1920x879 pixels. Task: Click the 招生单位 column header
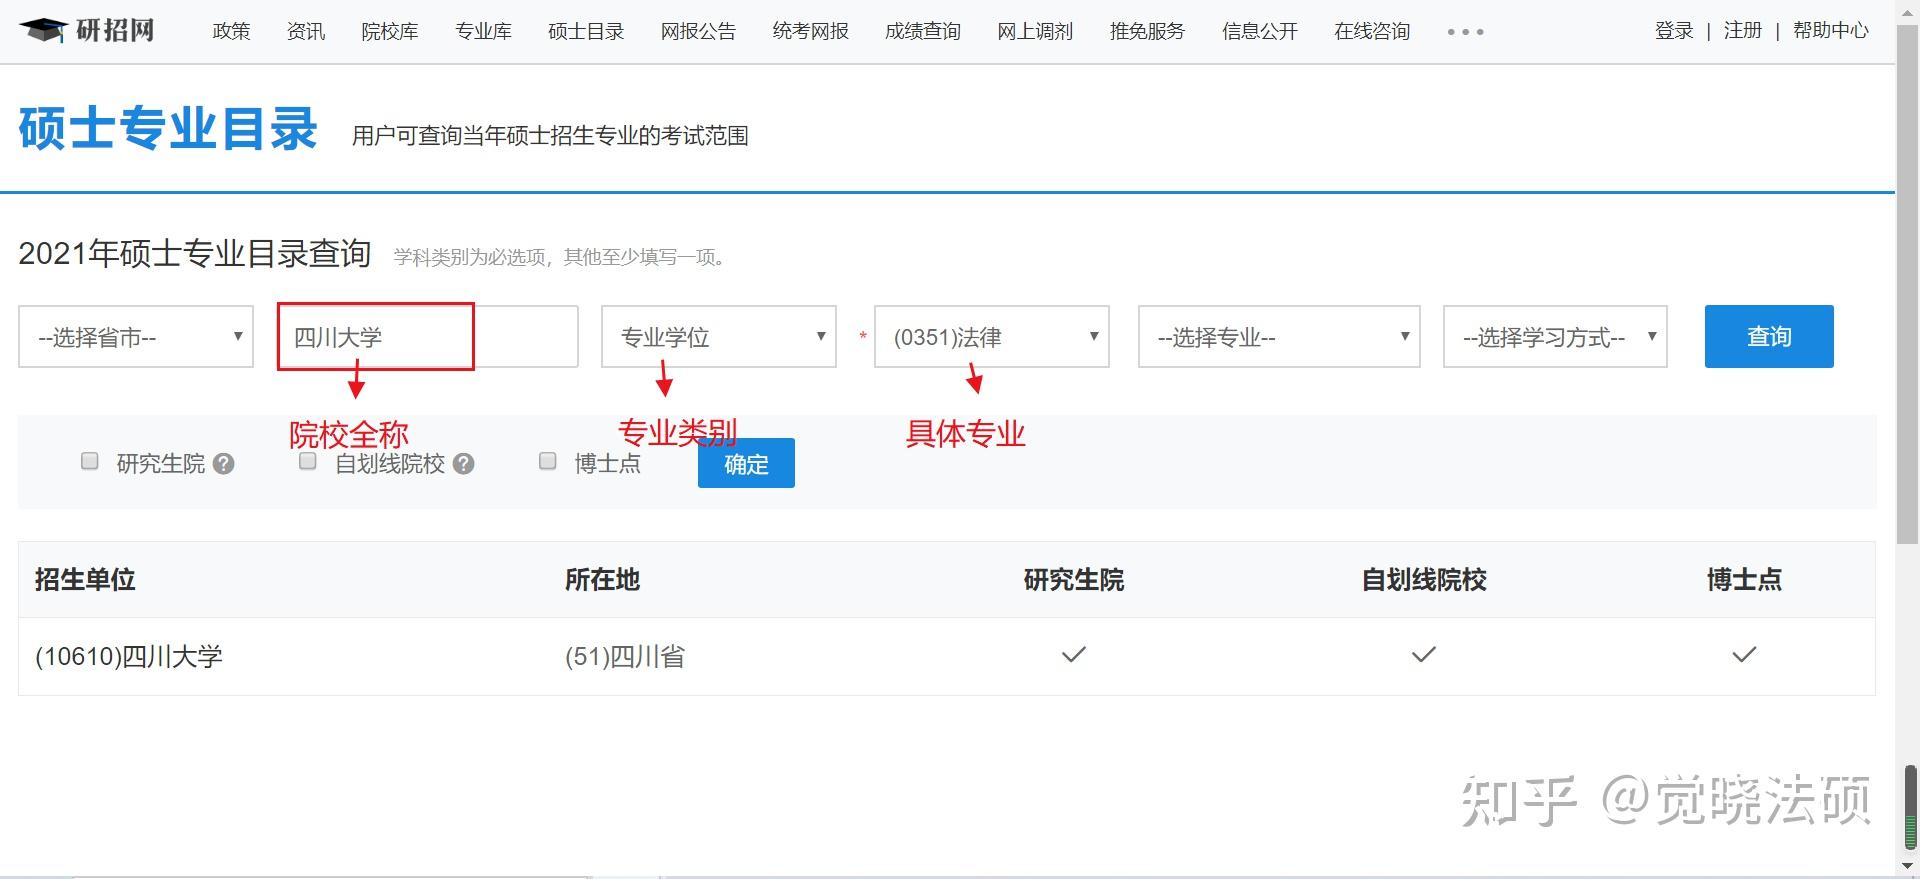click(x=85, y=579)
